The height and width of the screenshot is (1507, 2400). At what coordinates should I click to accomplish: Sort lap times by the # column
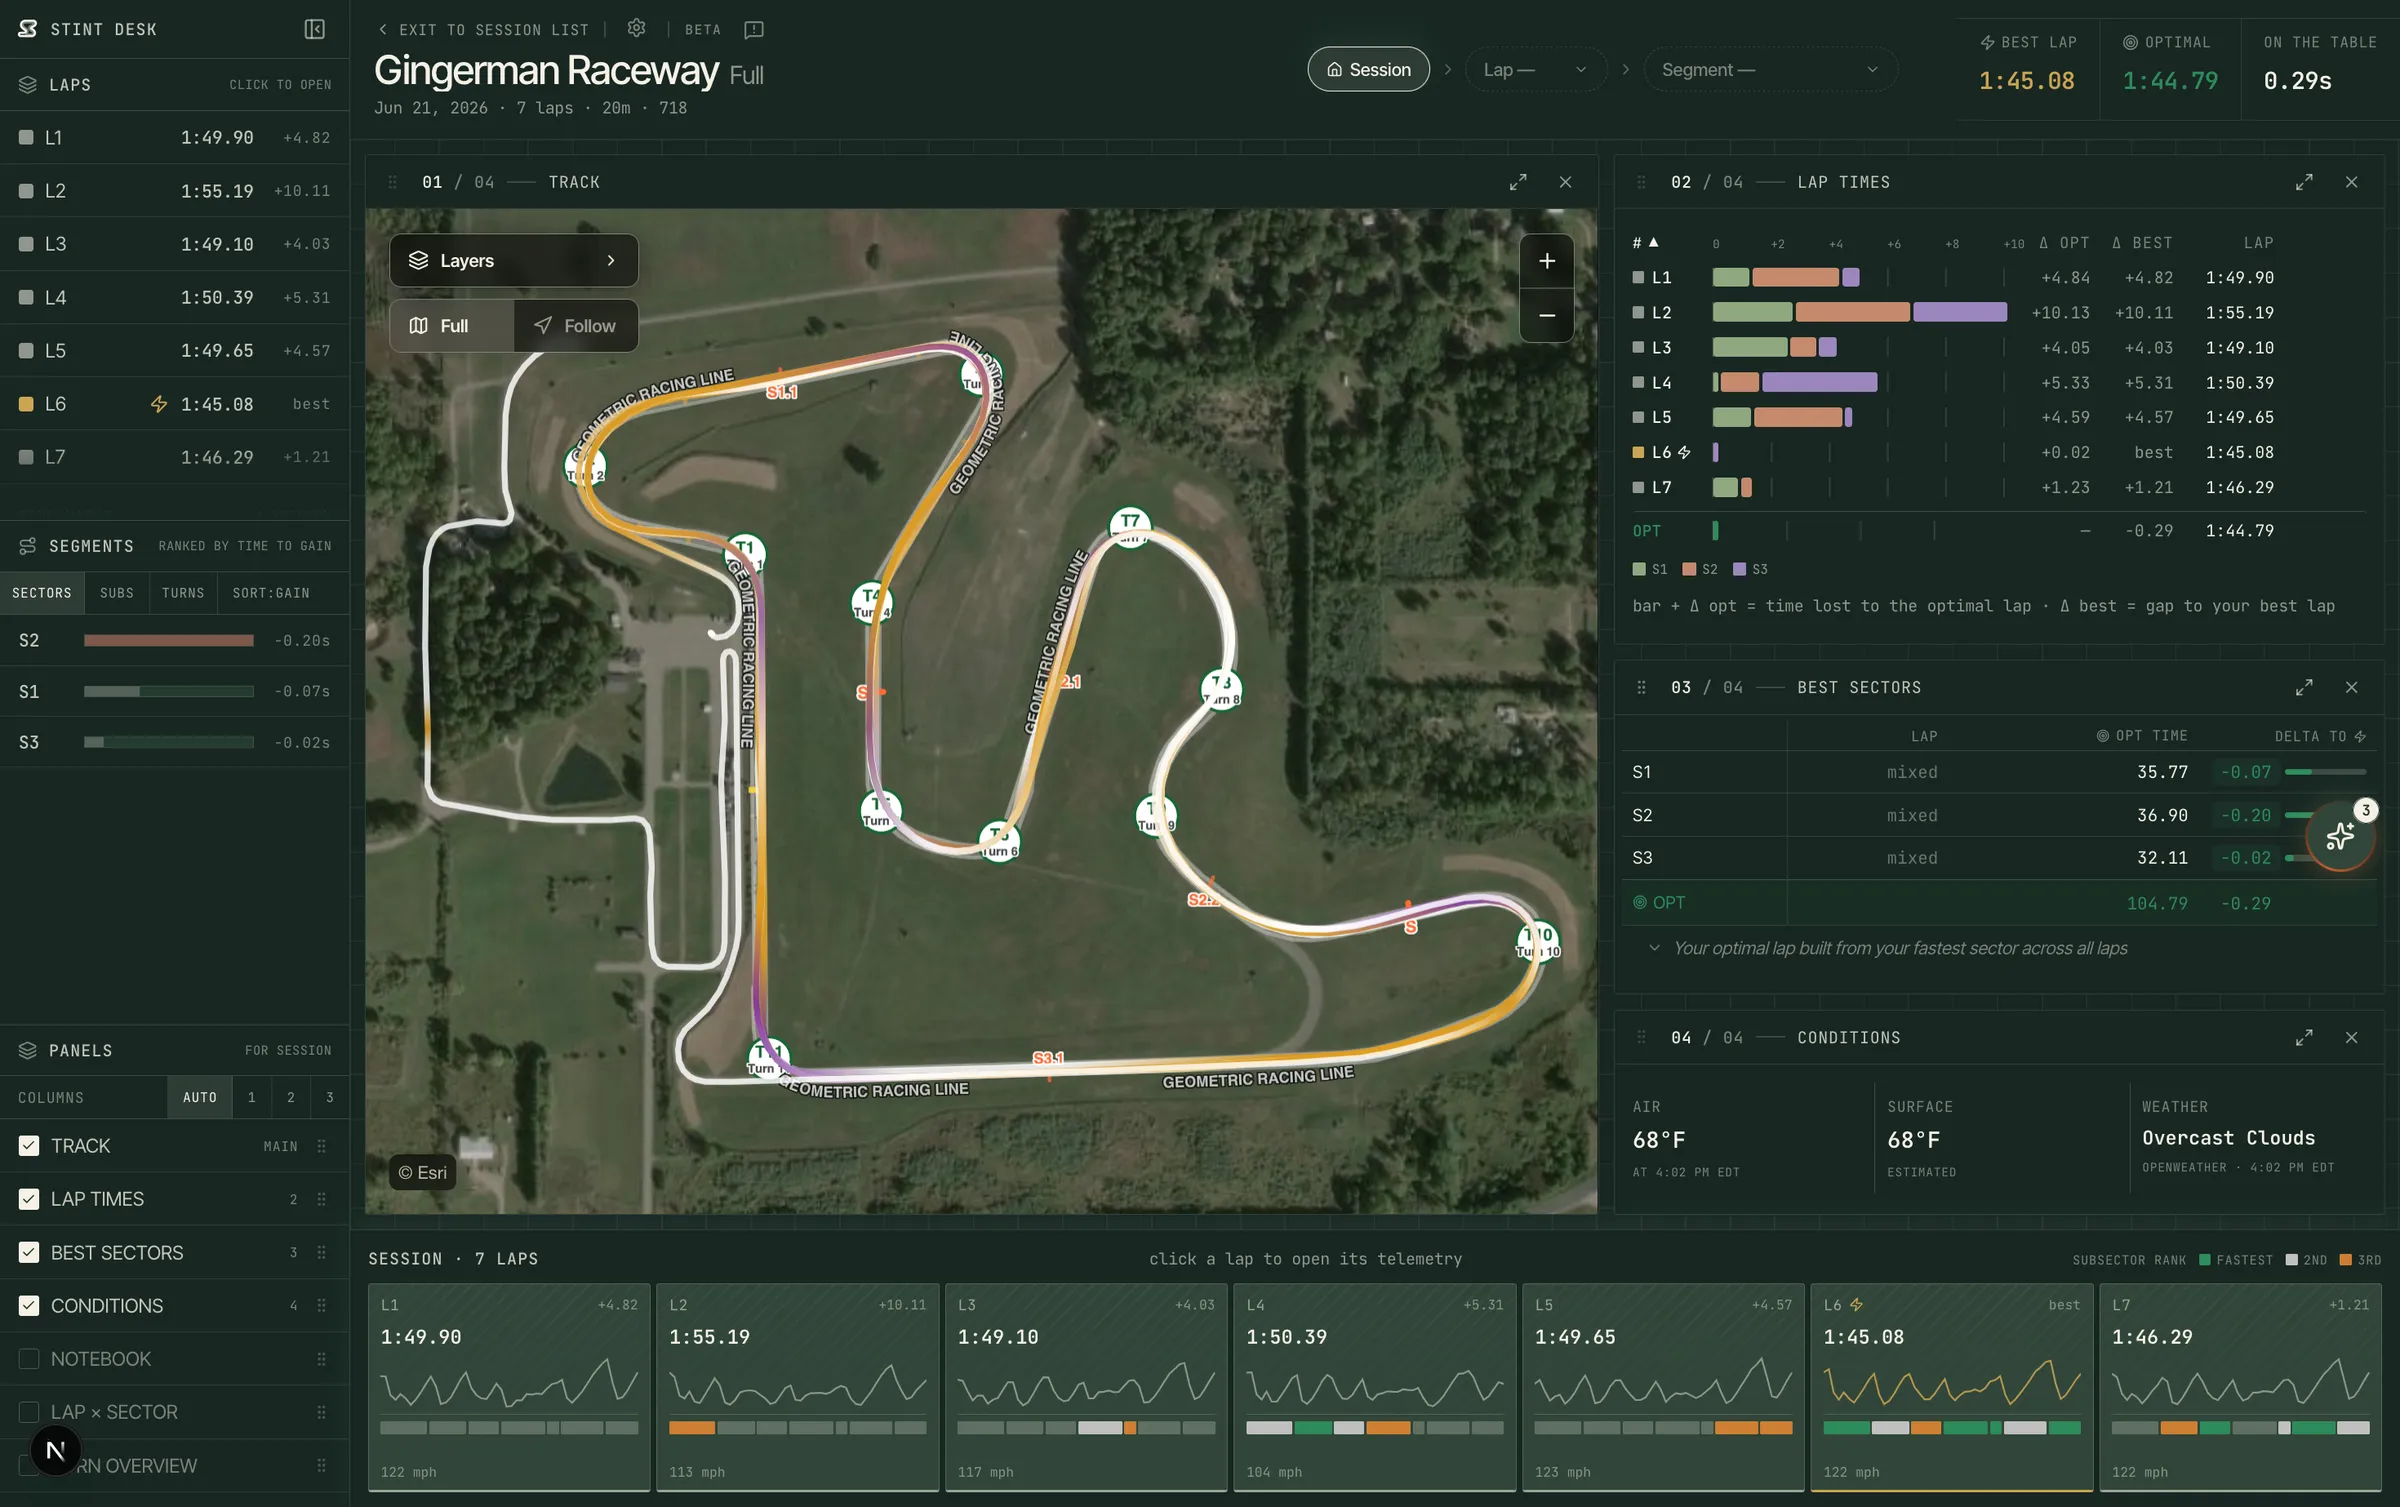tap(1645, 243)
